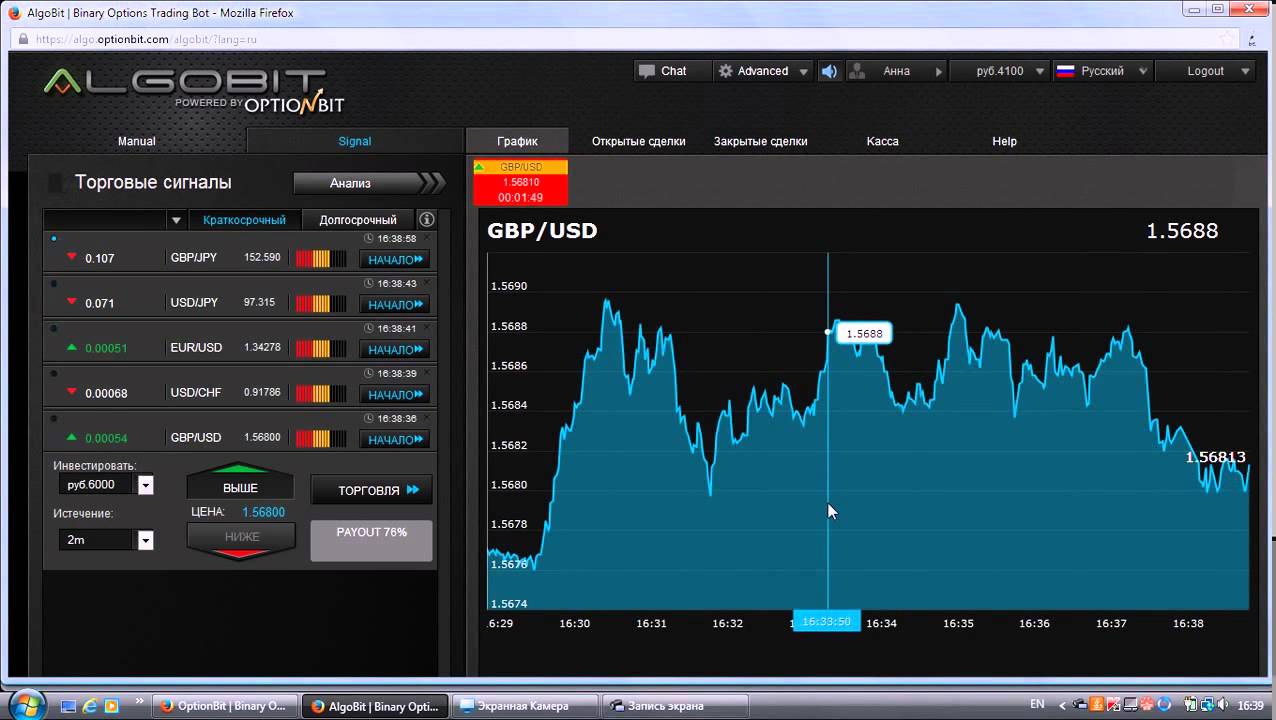
Task: Click the EUR/USD price 1.34278
Action: [x=262, y=347]
